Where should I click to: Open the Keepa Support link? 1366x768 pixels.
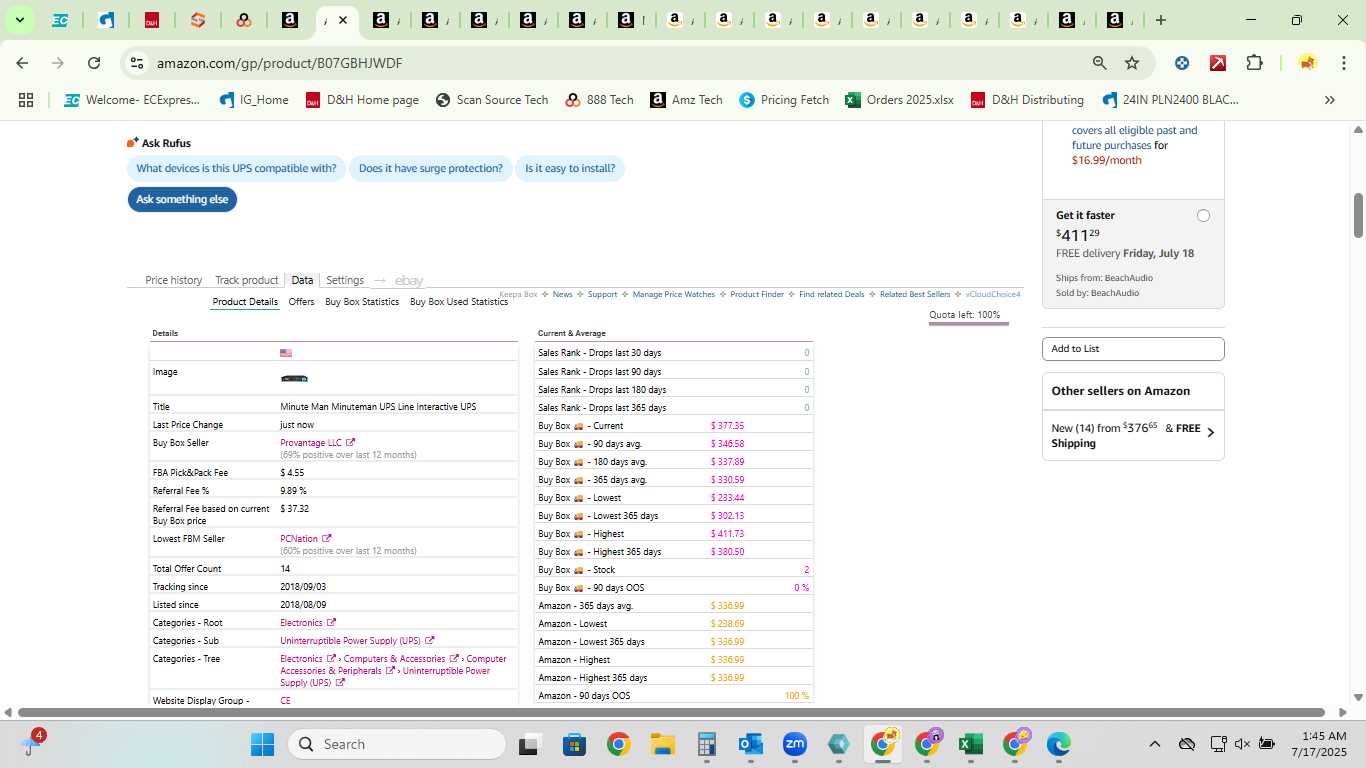click(x=602, y=295)
